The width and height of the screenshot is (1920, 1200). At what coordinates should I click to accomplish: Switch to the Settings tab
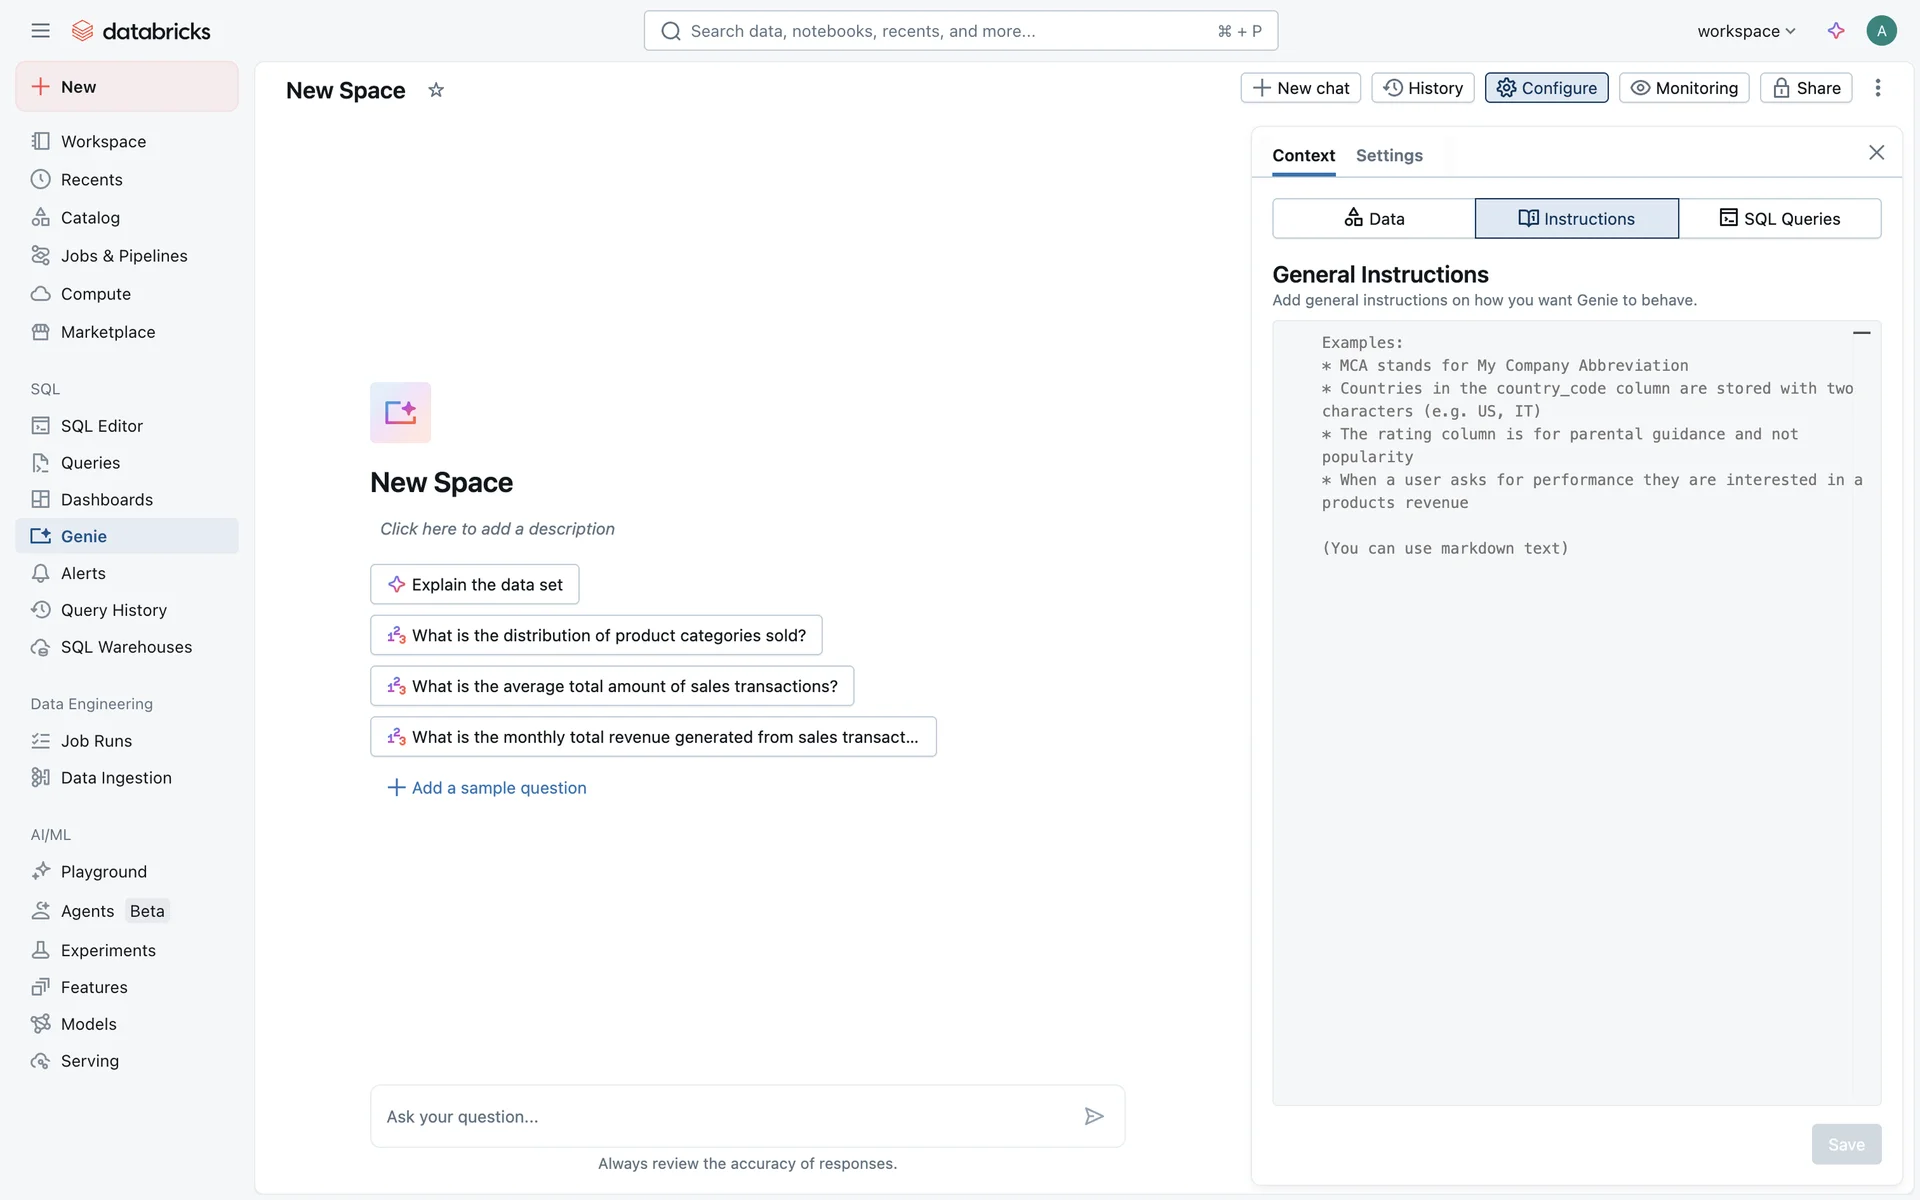click(x=1389, y=156)
